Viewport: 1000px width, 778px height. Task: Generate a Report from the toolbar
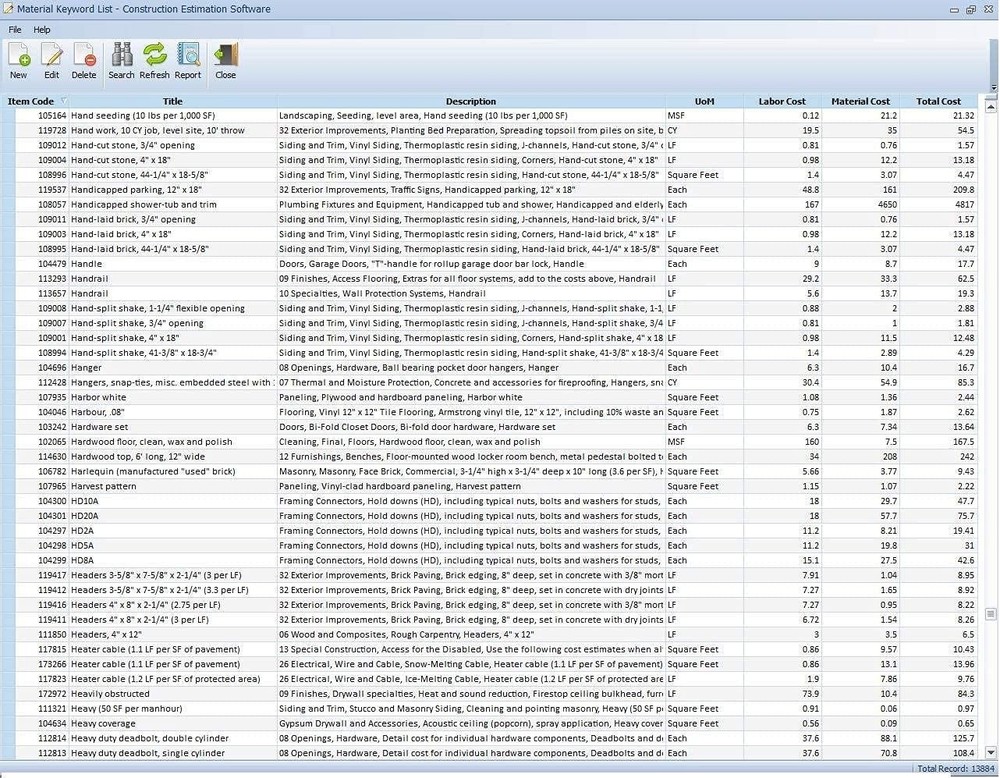[x=188, y=60]
